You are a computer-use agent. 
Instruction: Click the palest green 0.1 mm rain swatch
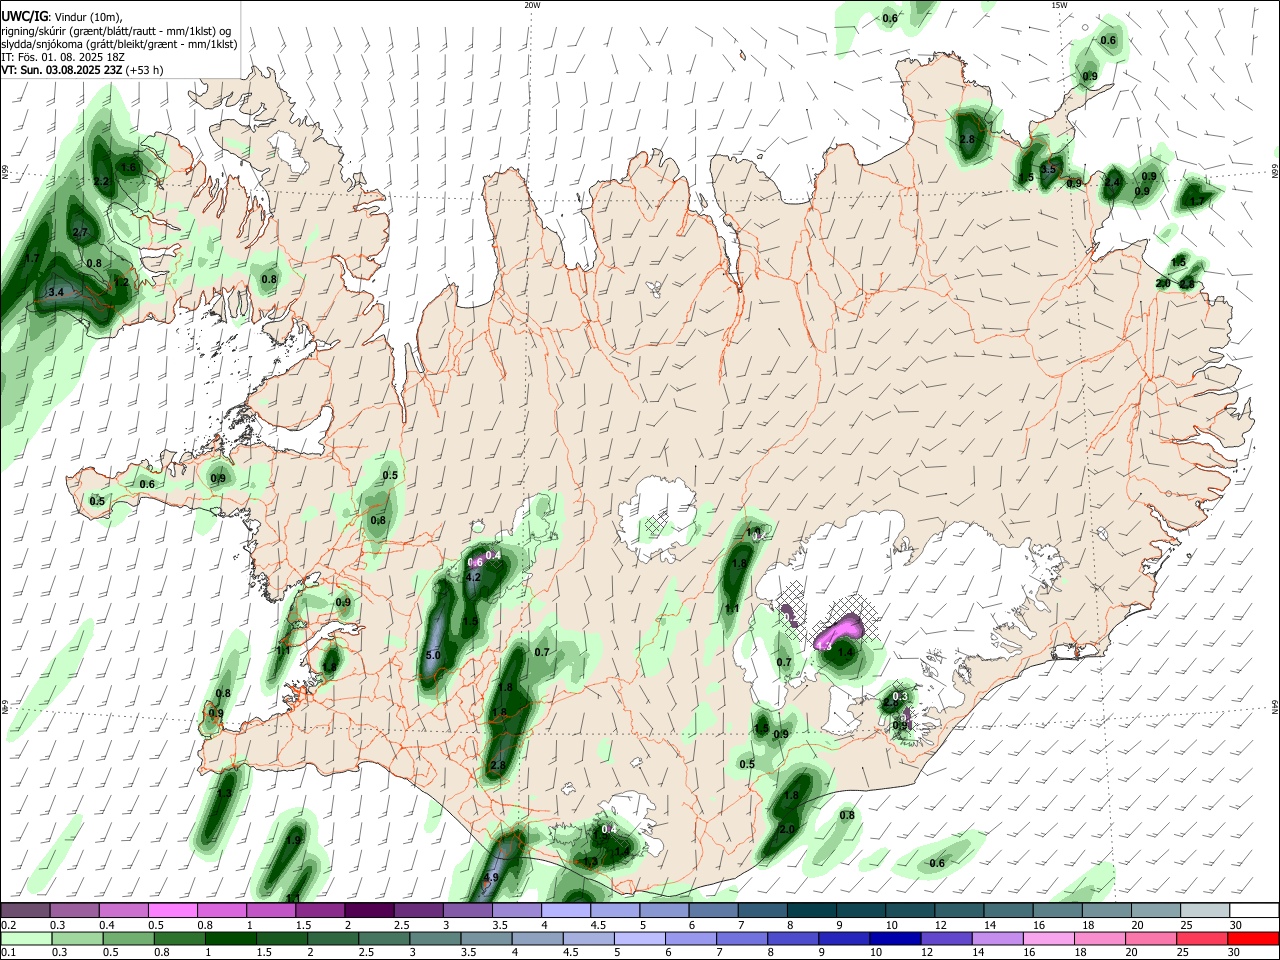click(26, 939)
